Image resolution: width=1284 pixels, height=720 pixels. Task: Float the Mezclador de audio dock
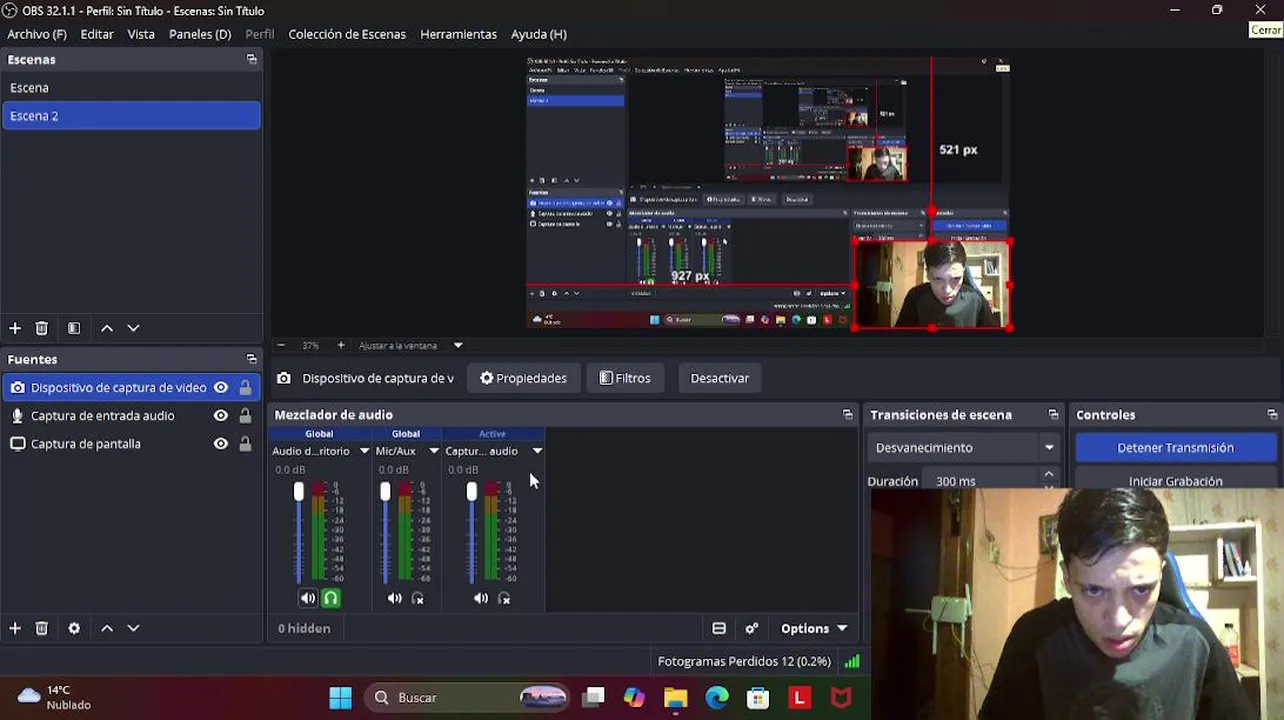848,414
